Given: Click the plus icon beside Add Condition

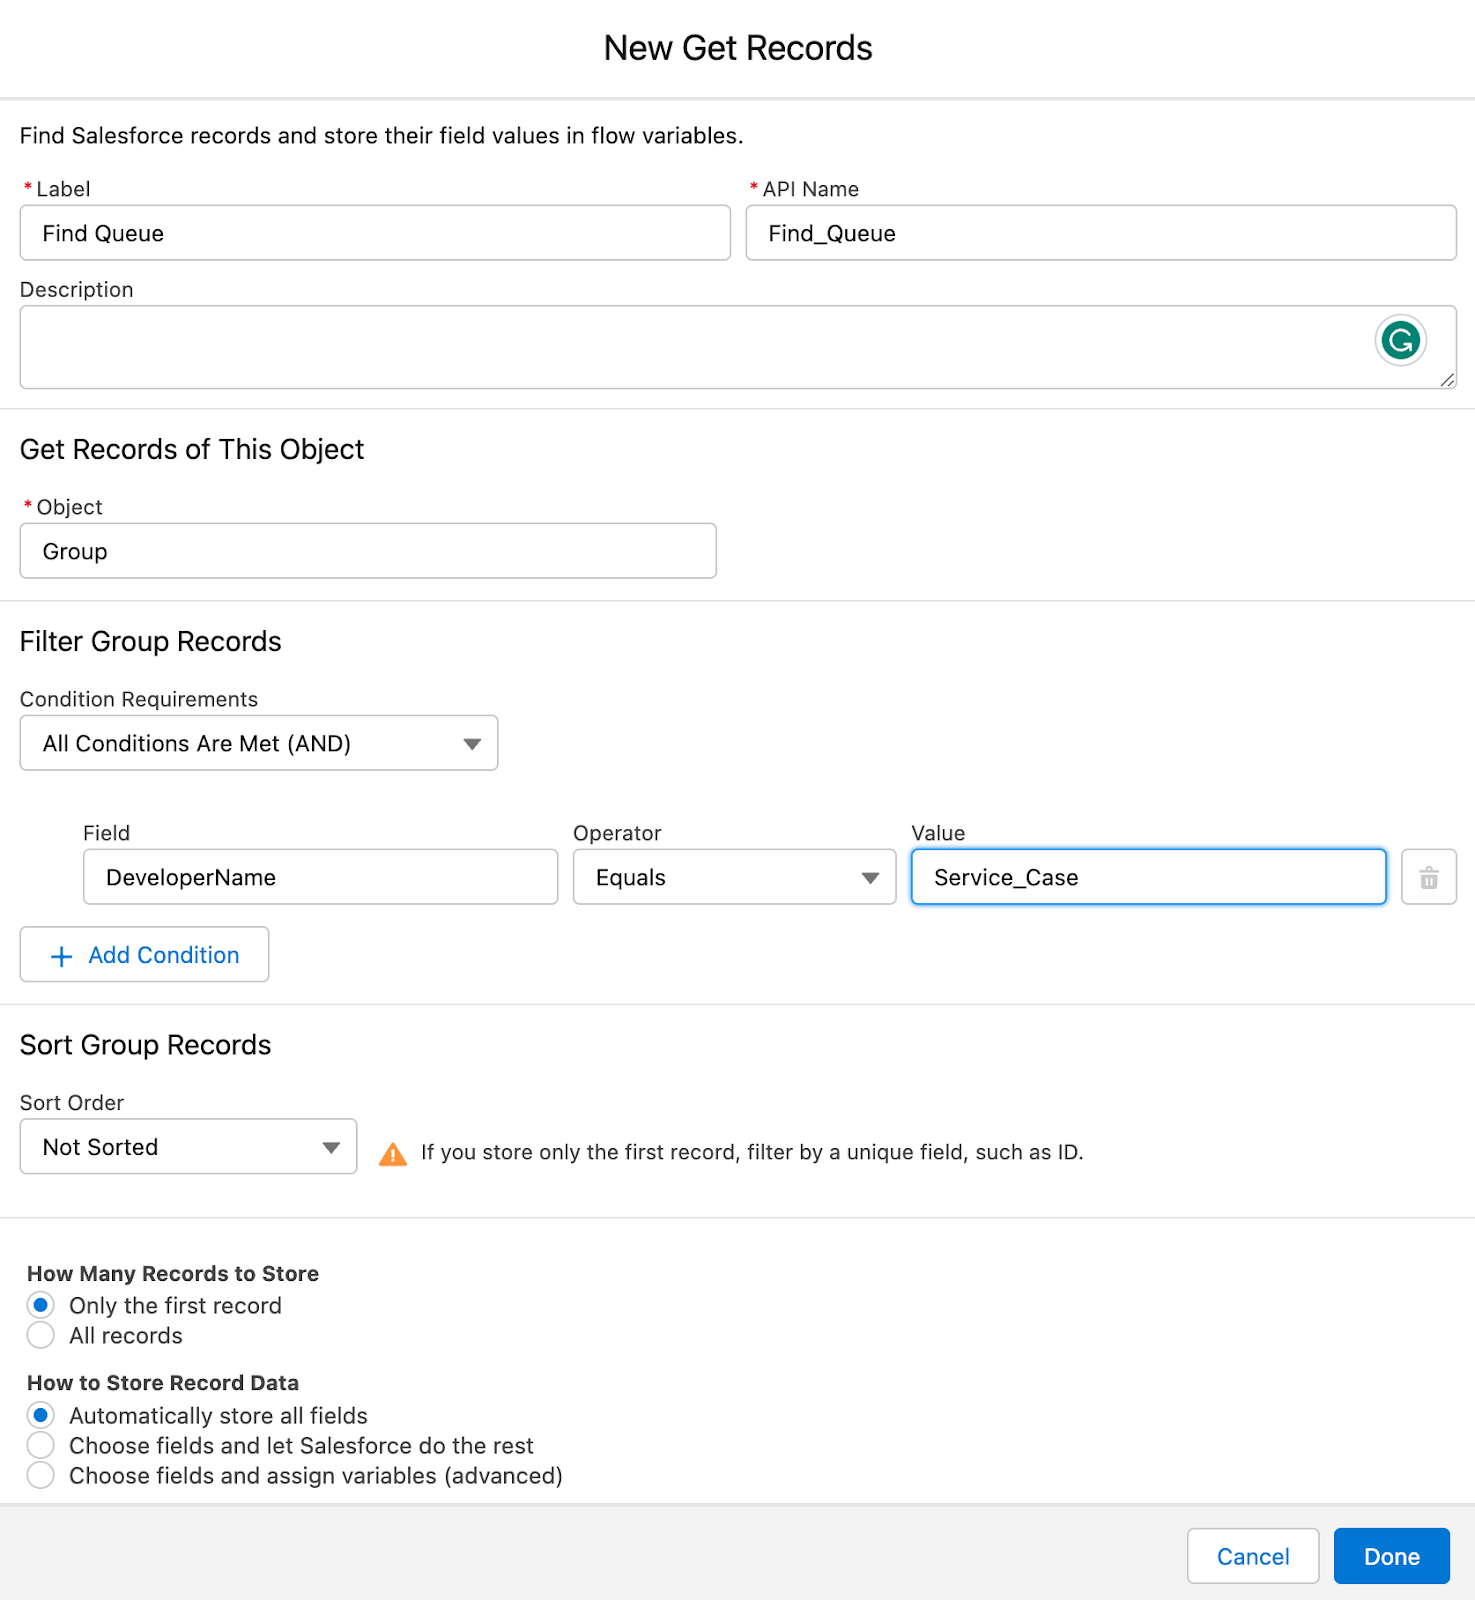Looking at the screenshot, I should tap(62, 956).
